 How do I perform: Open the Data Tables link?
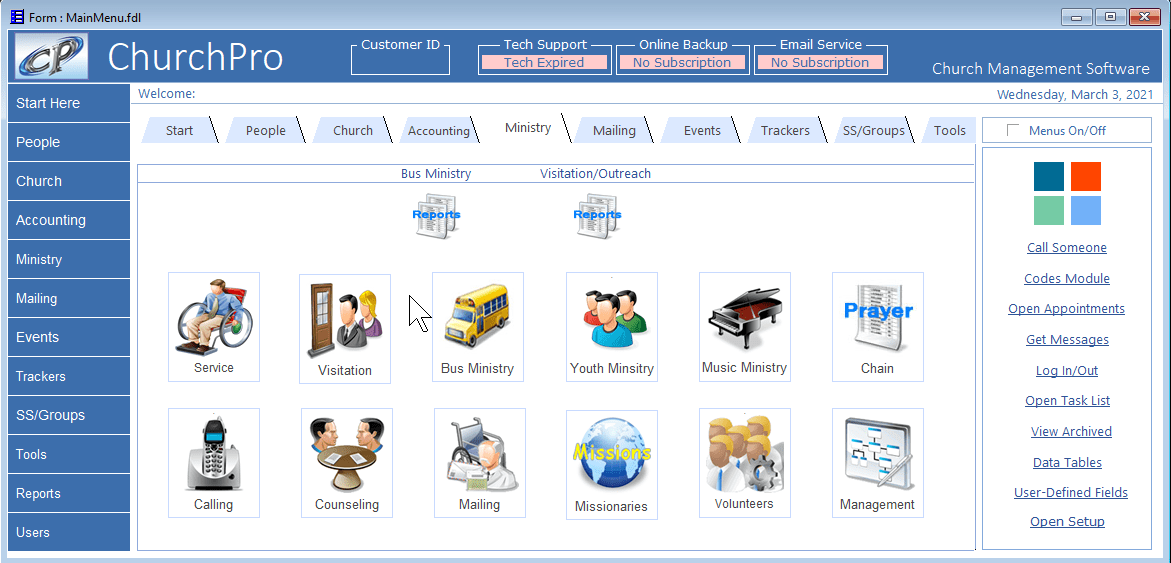pyautogui.click(x=1066, y=463)
